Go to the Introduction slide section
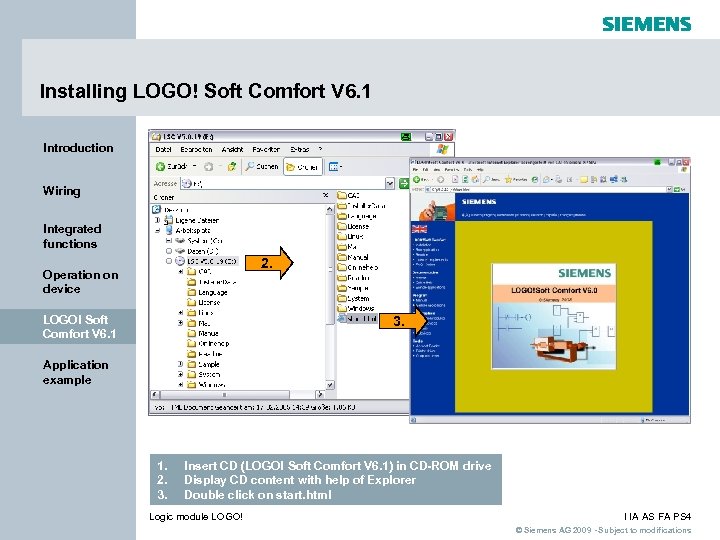 pyautogui.click(x=78, y=148)
